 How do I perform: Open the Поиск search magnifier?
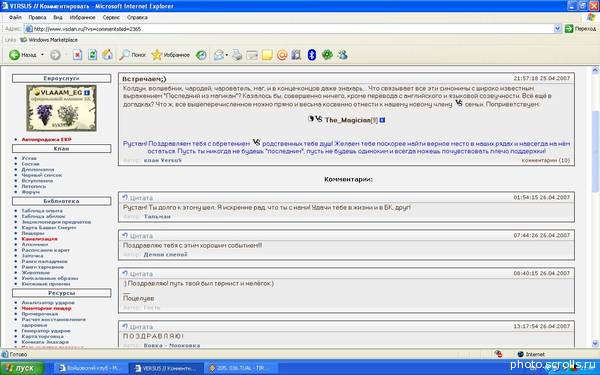click(x=132, y=55)
